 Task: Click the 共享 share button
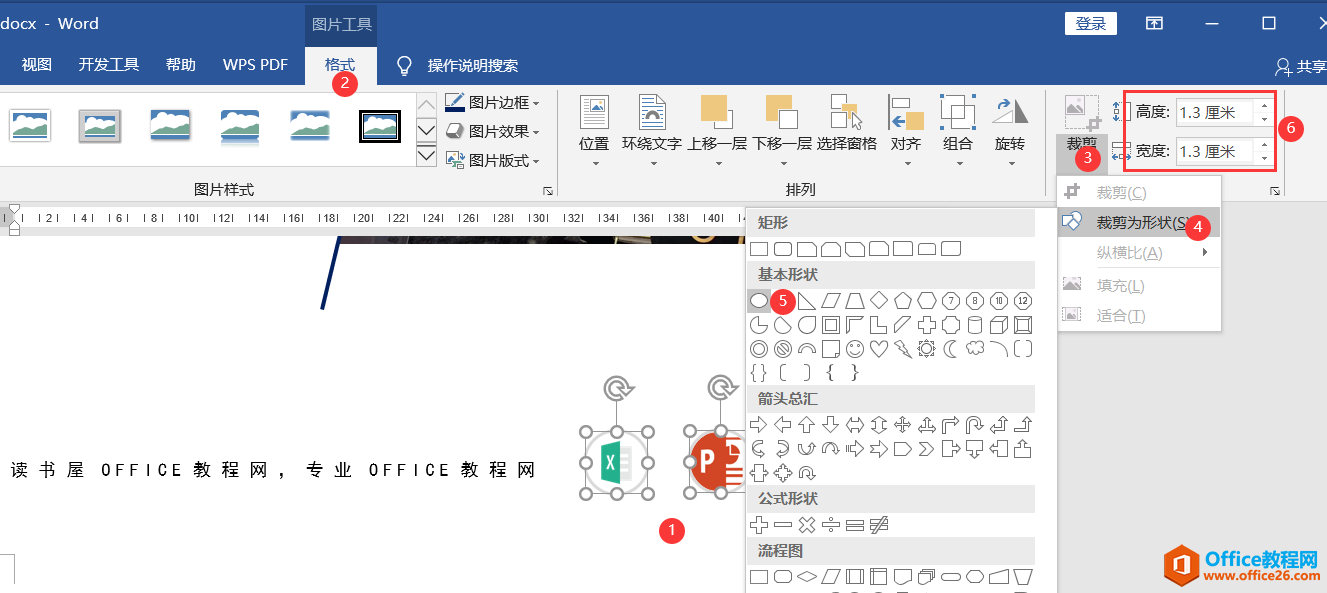pyautogui.click(x=1300, y=67)
